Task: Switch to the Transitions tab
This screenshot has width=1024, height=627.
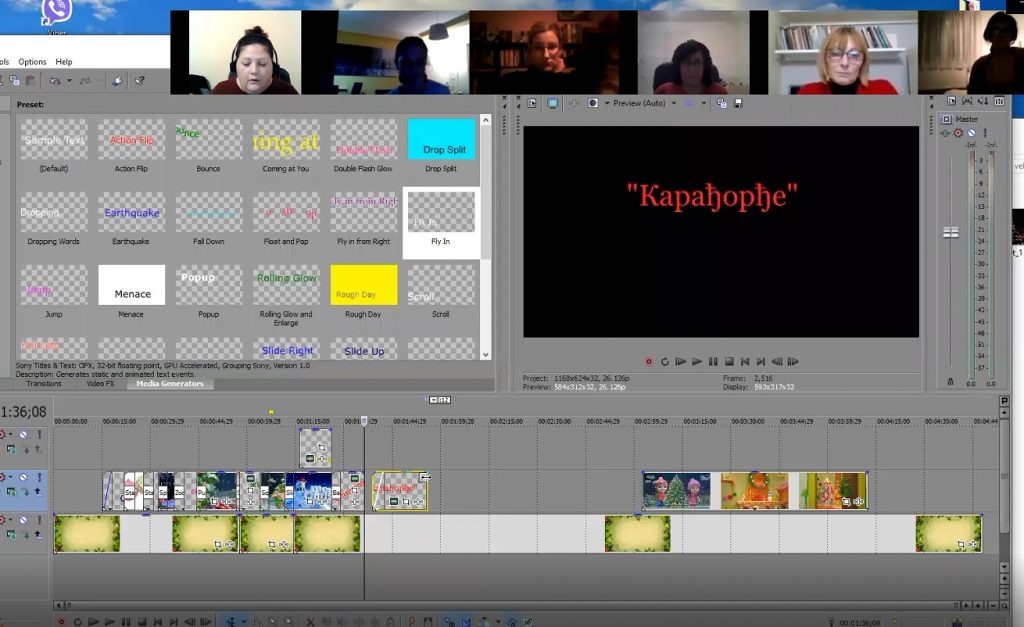Action: coord(44,384)
